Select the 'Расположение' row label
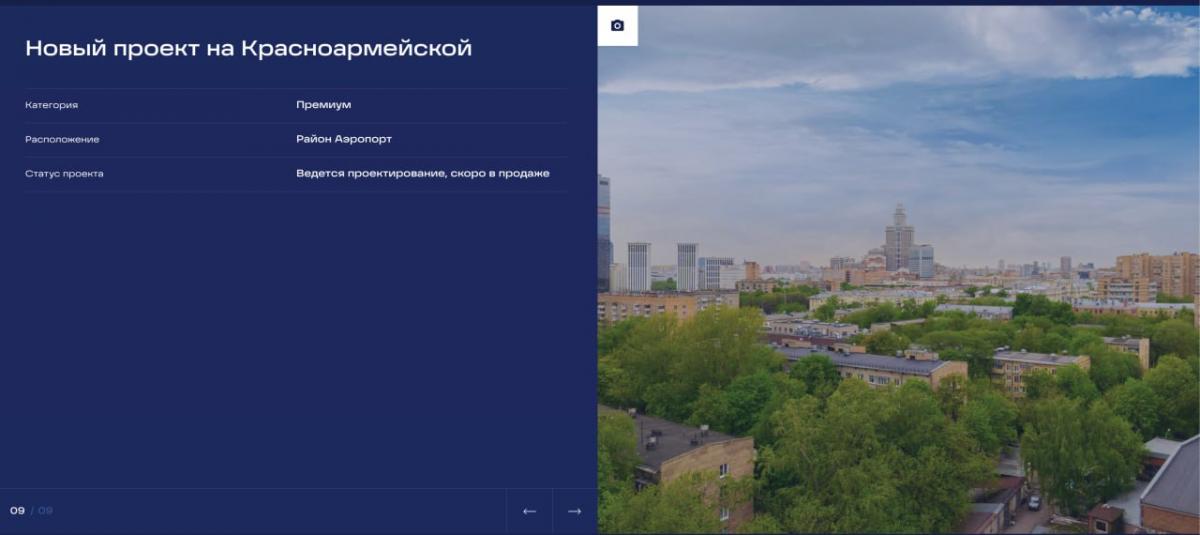This screenshot has height=535, width=1200. tap(62, 139)
